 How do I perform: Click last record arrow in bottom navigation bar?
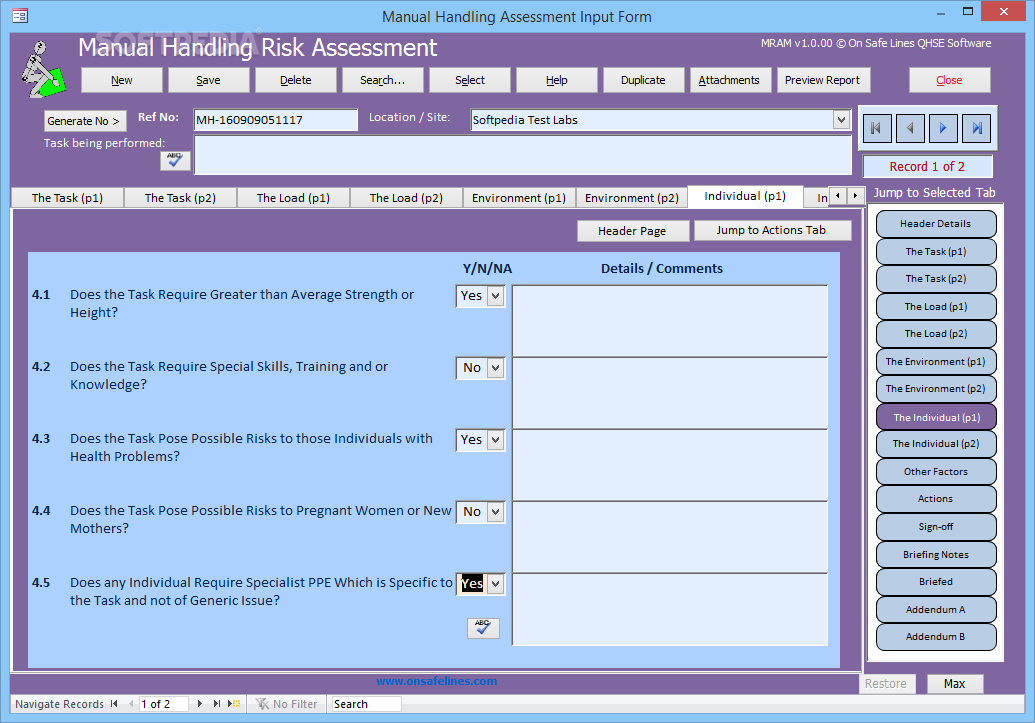pyautogui.click(x=217, y=704)
